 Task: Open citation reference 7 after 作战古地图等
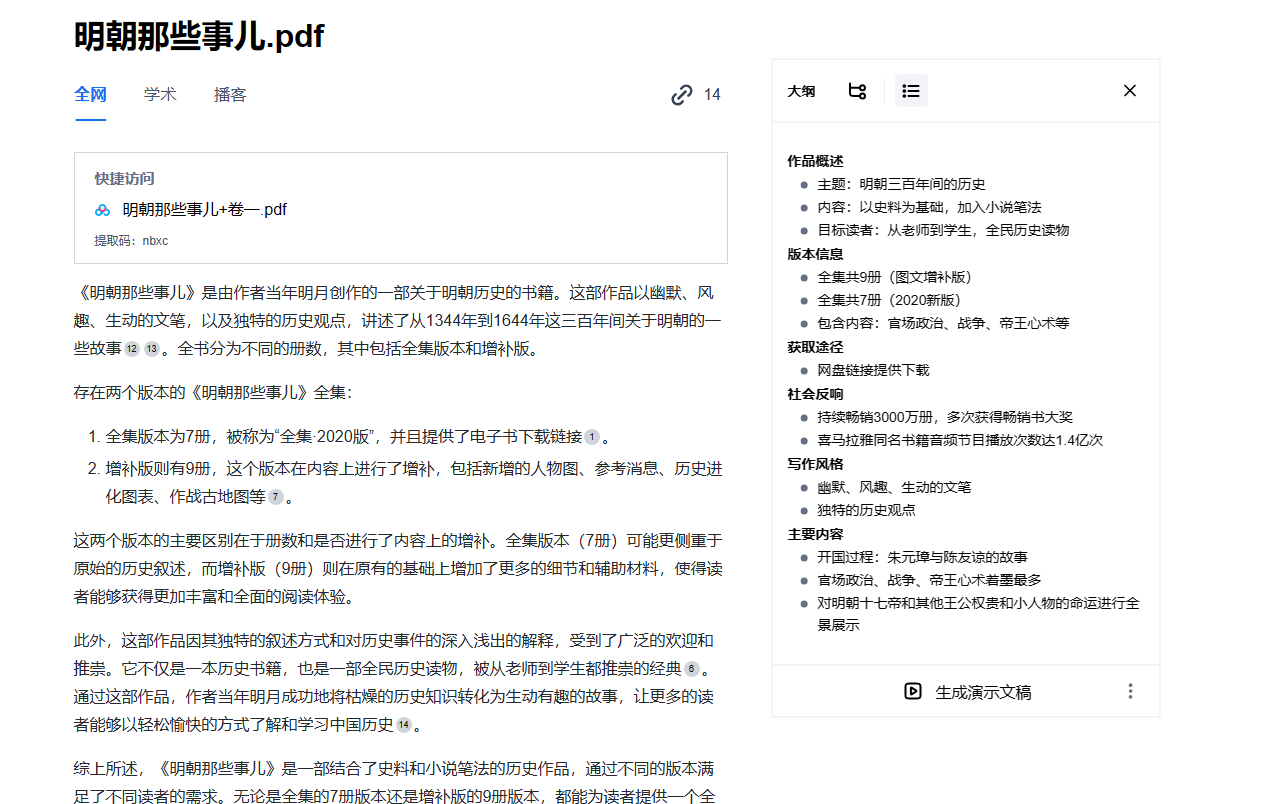pos(276,497)
